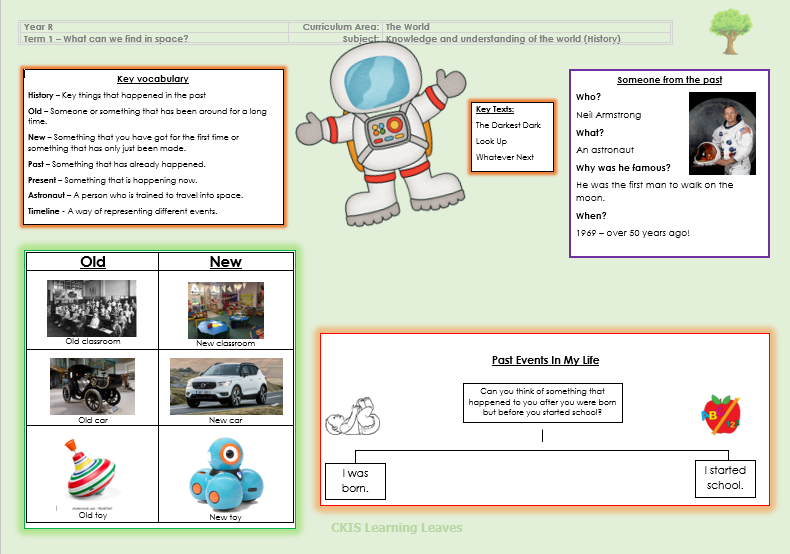Image resolution: width=790 pixels, height=554 pixels.
Task: Select the new car picture
Action: [x=226, y=386]
